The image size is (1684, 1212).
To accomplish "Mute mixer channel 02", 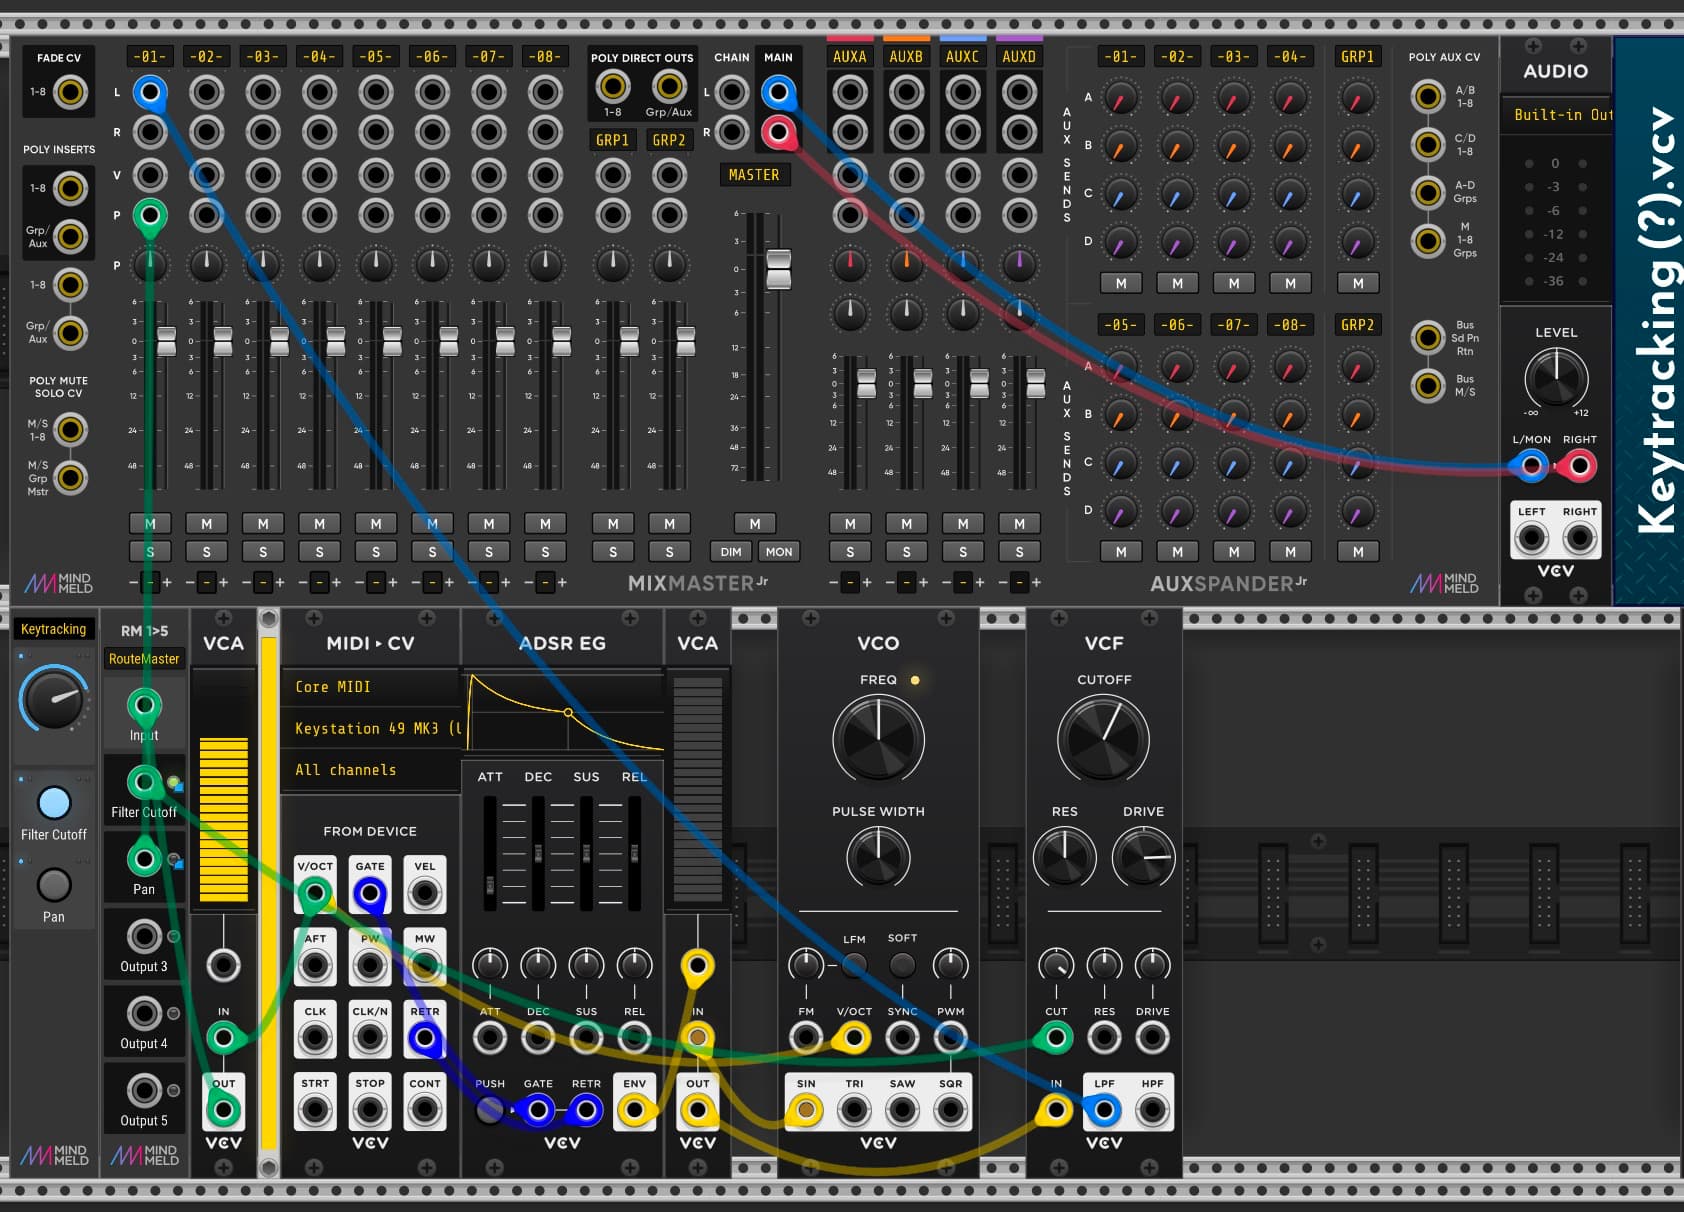I will (x=206, y=523).
